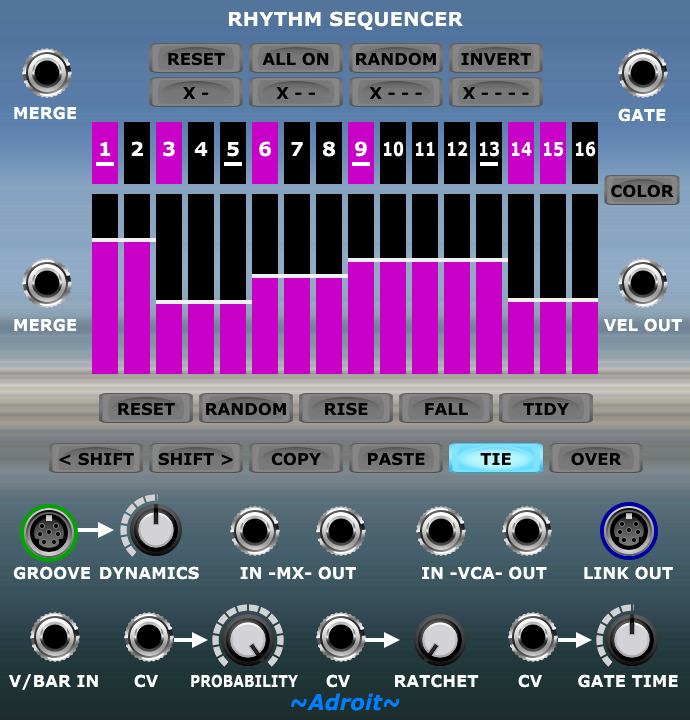Enable step 12
Image resolution: width=690 pixels, height=720 pixels.
click(x=457, y=153)
